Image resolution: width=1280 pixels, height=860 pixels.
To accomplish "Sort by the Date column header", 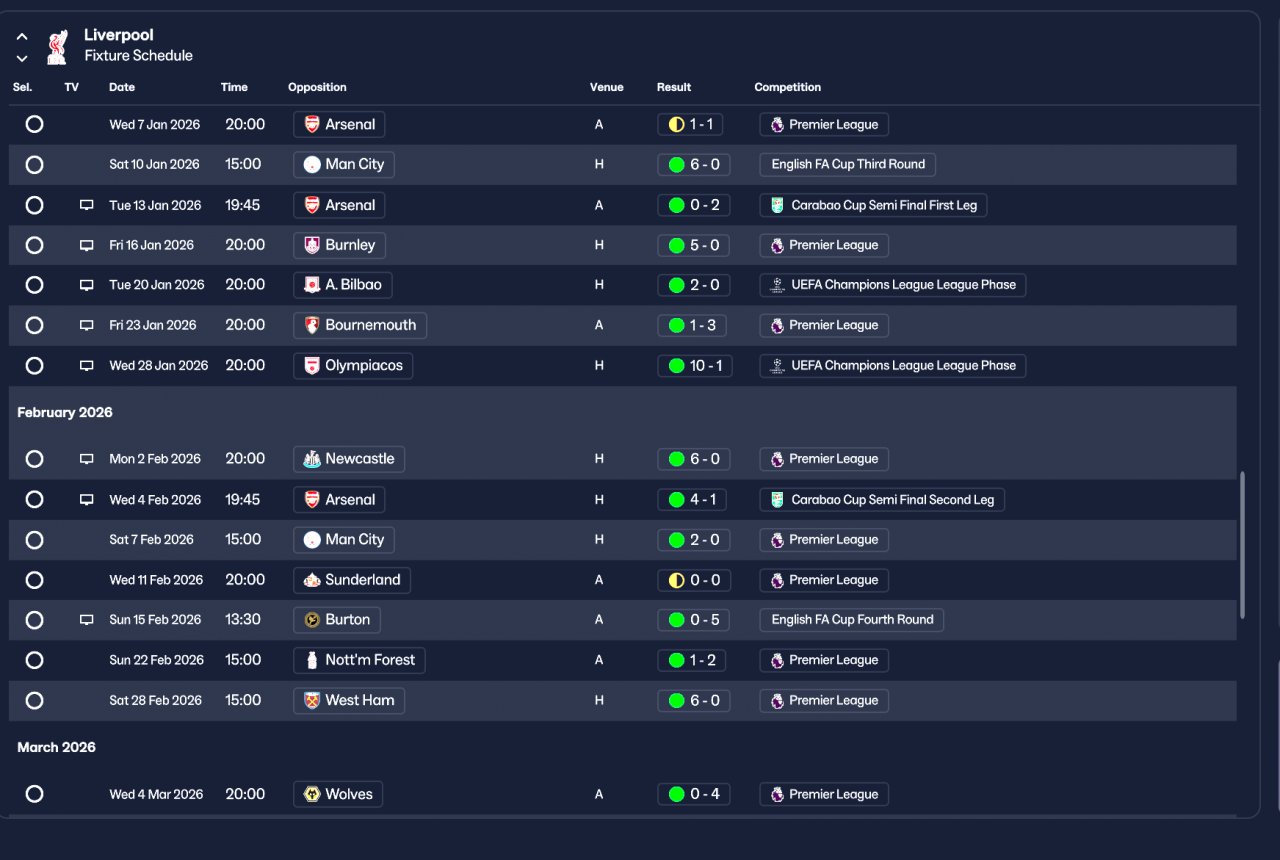I will click(x=122, y=87).
